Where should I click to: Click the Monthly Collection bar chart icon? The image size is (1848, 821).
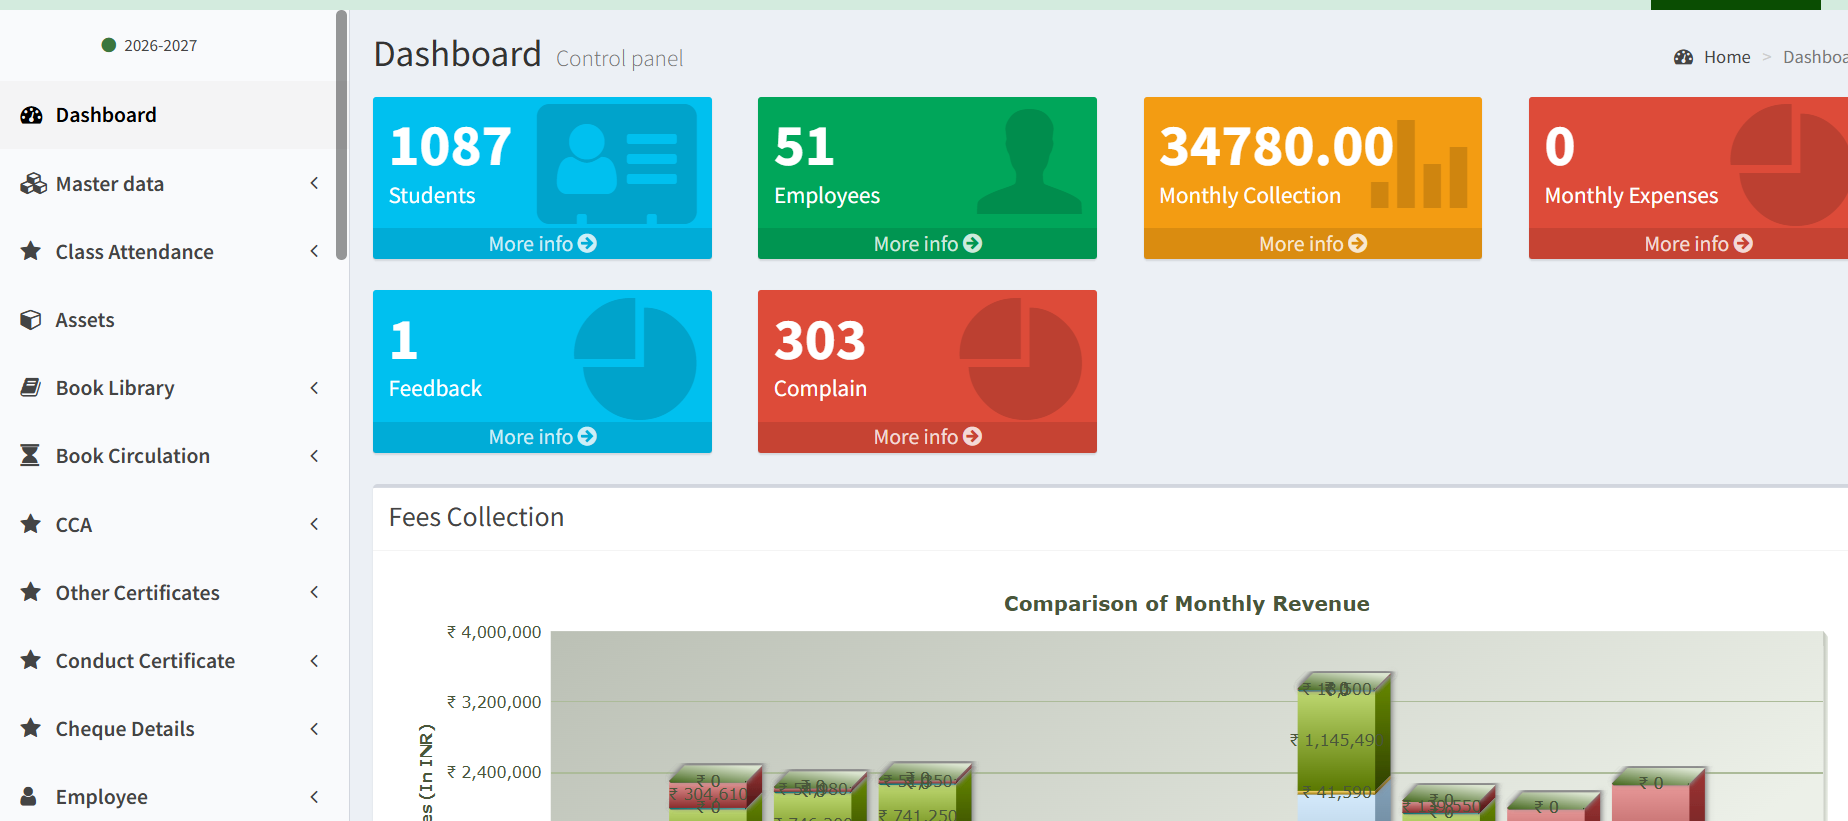click(1419, 164)
